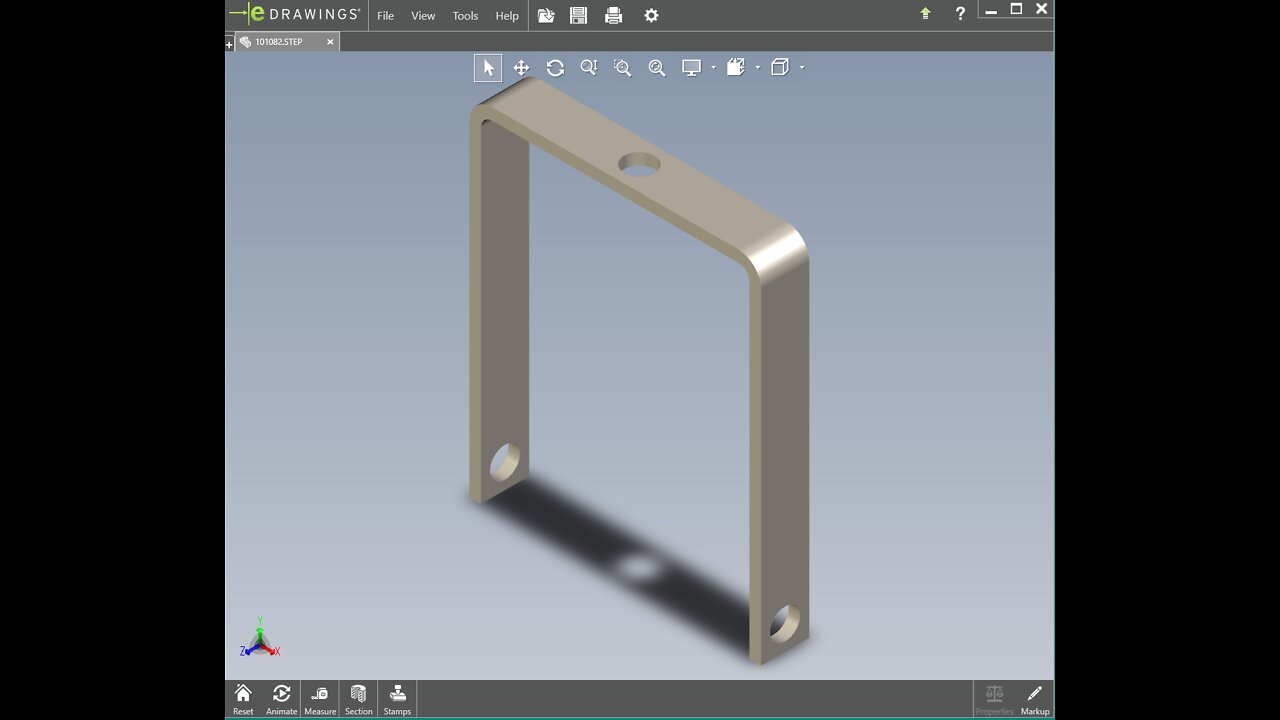Activate the Section tool
Viewport: 1280px width, 720px height.
coord(358,699)
